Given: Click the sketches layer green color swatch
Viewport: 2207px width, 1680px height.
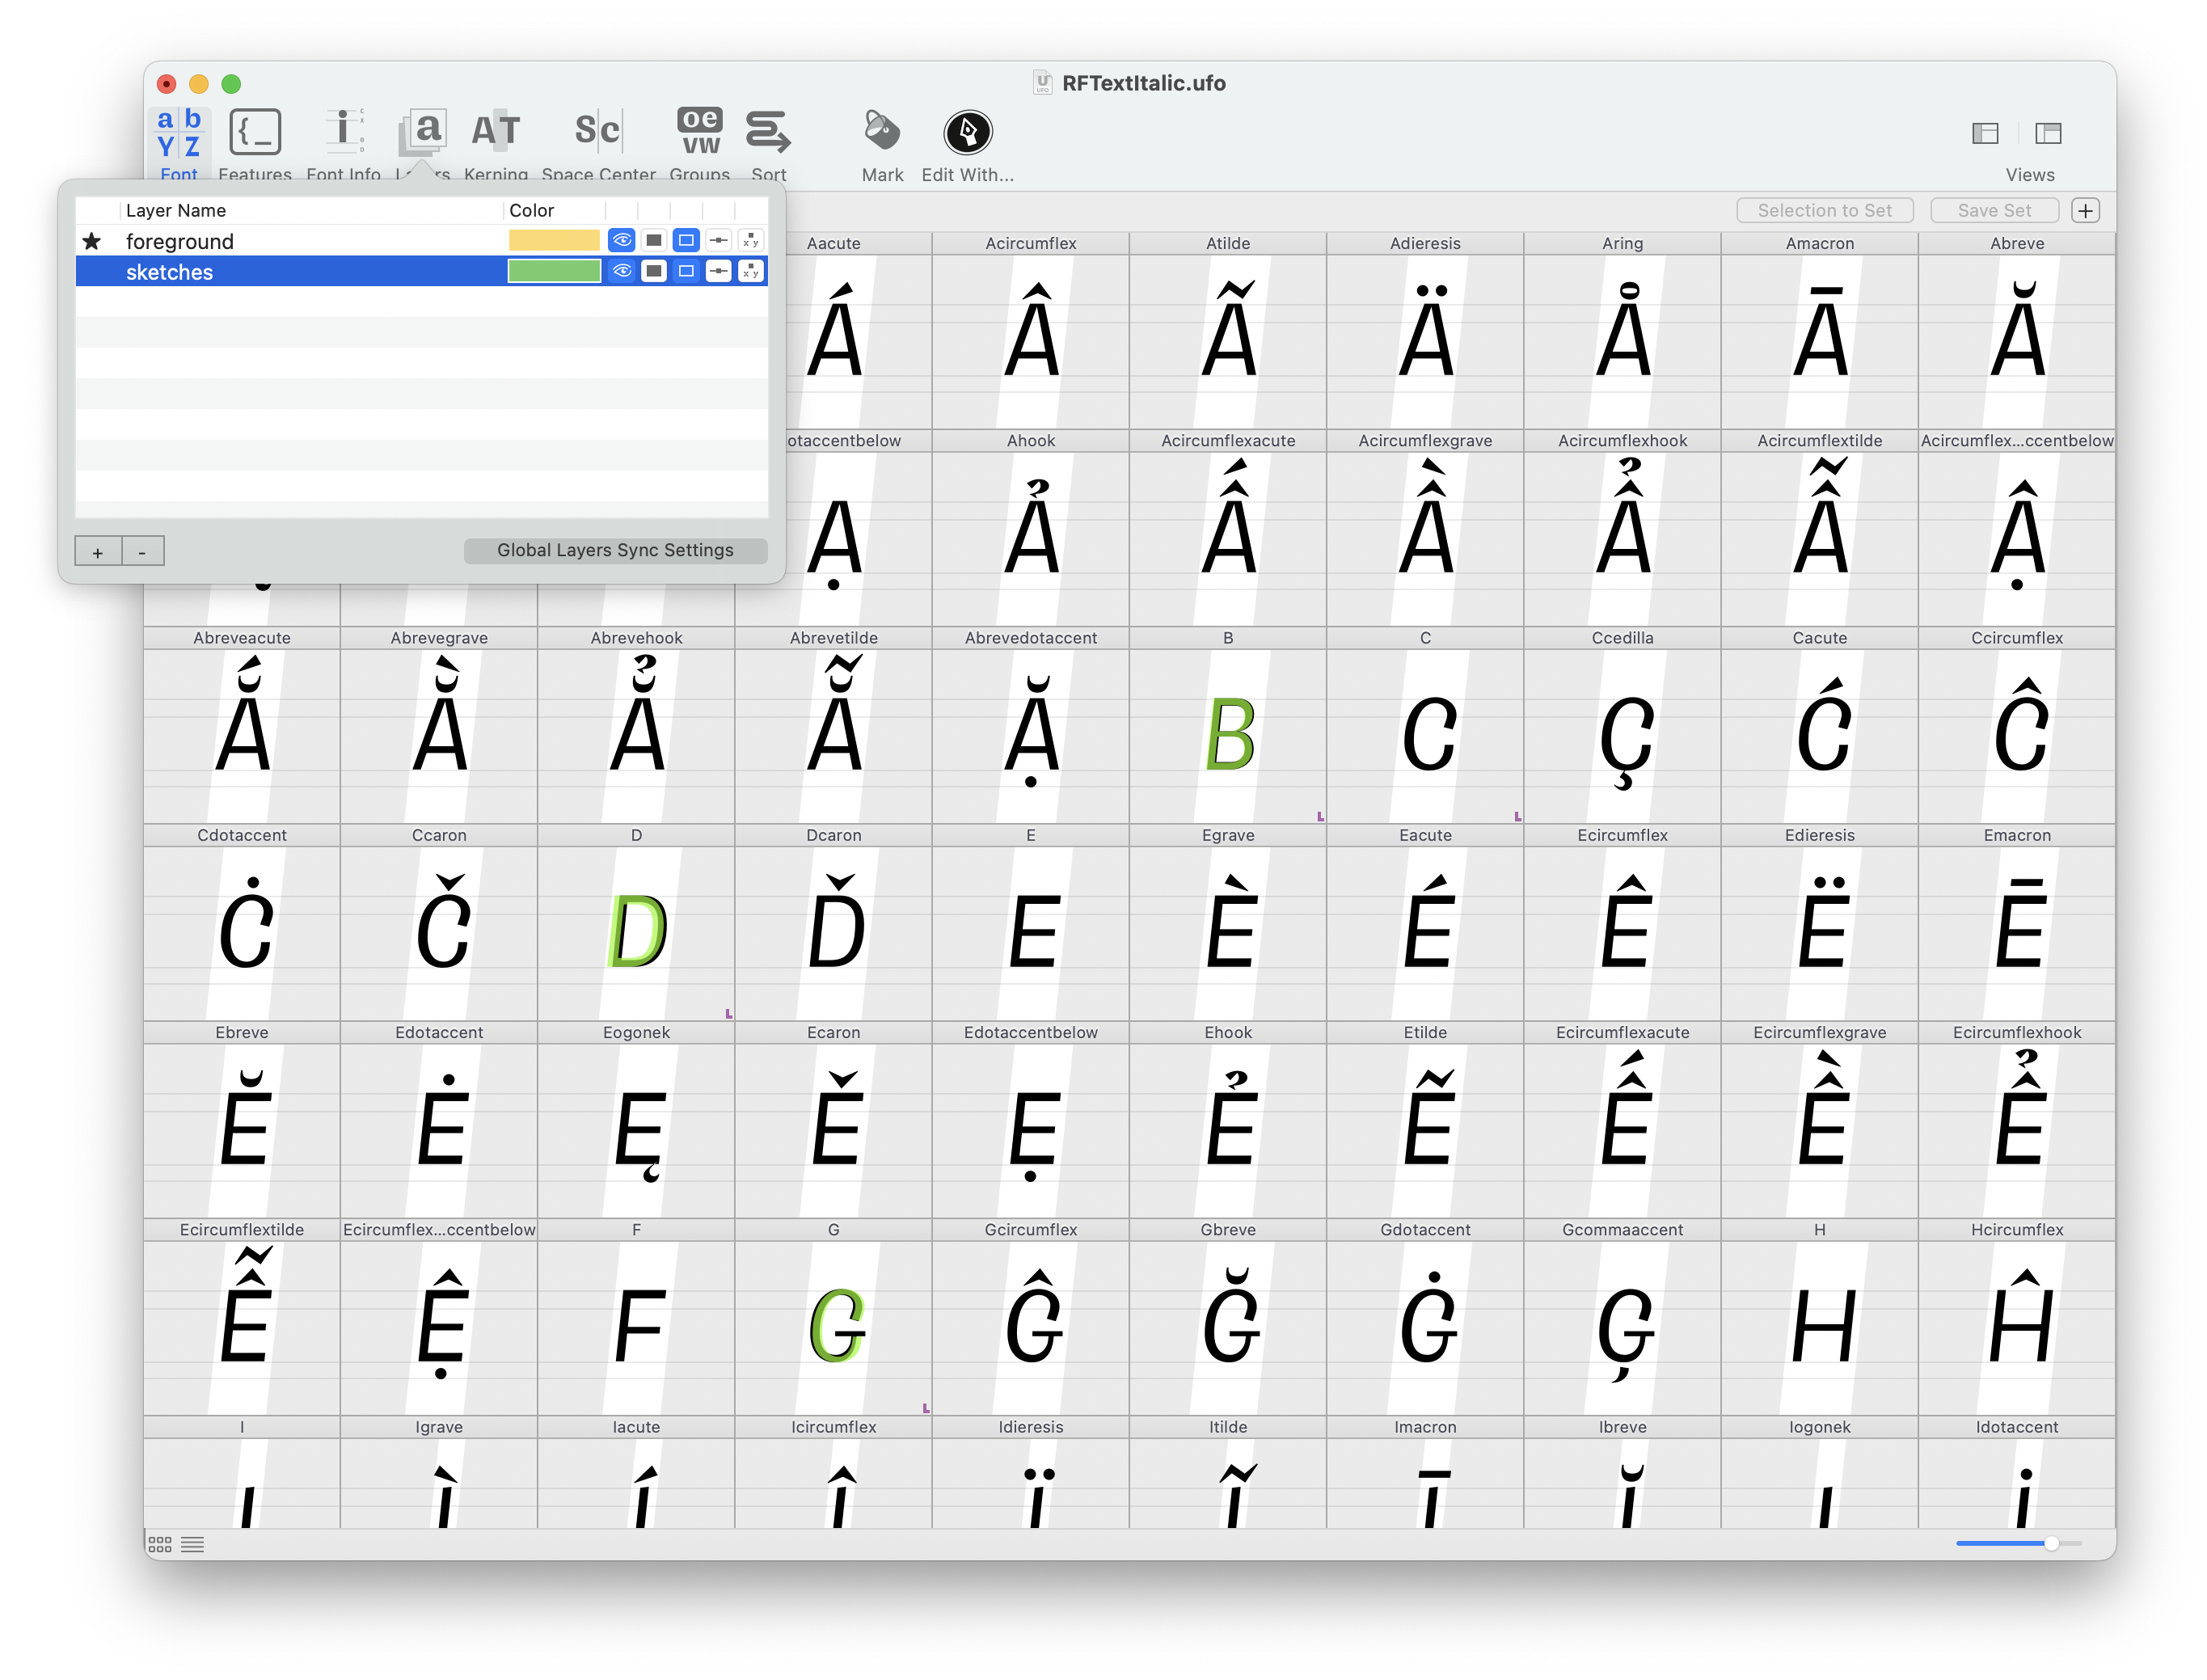Looking at the screenshot, I should click(553, 271).
